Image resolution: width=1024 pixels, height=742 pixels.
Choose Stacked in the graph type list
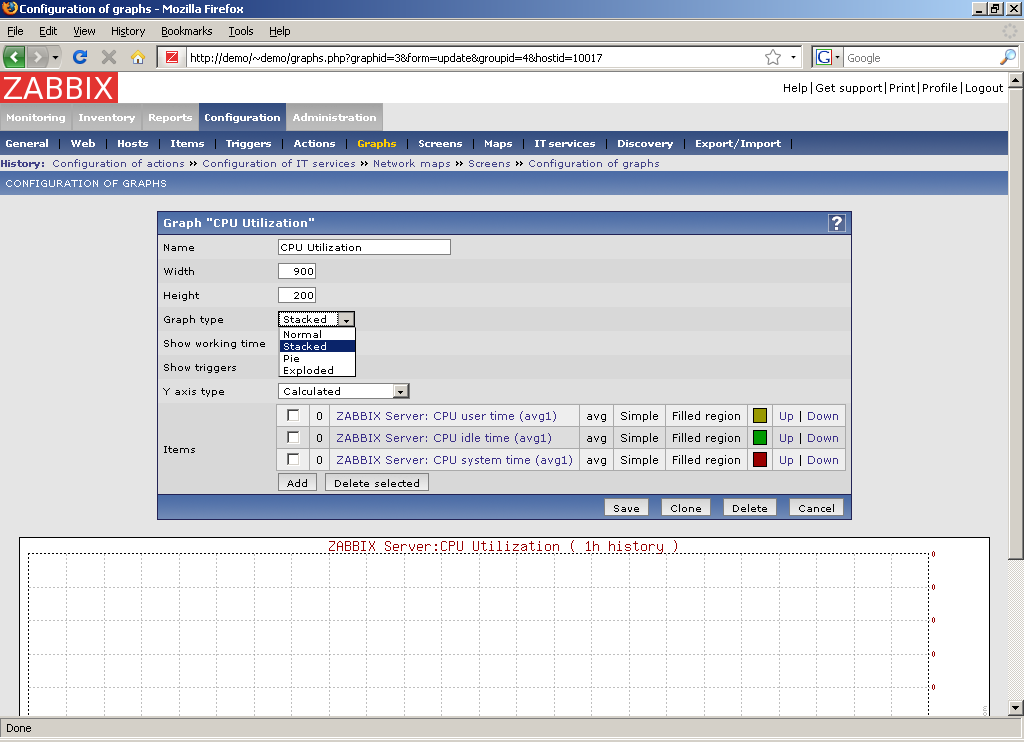[x=317, y=346]
